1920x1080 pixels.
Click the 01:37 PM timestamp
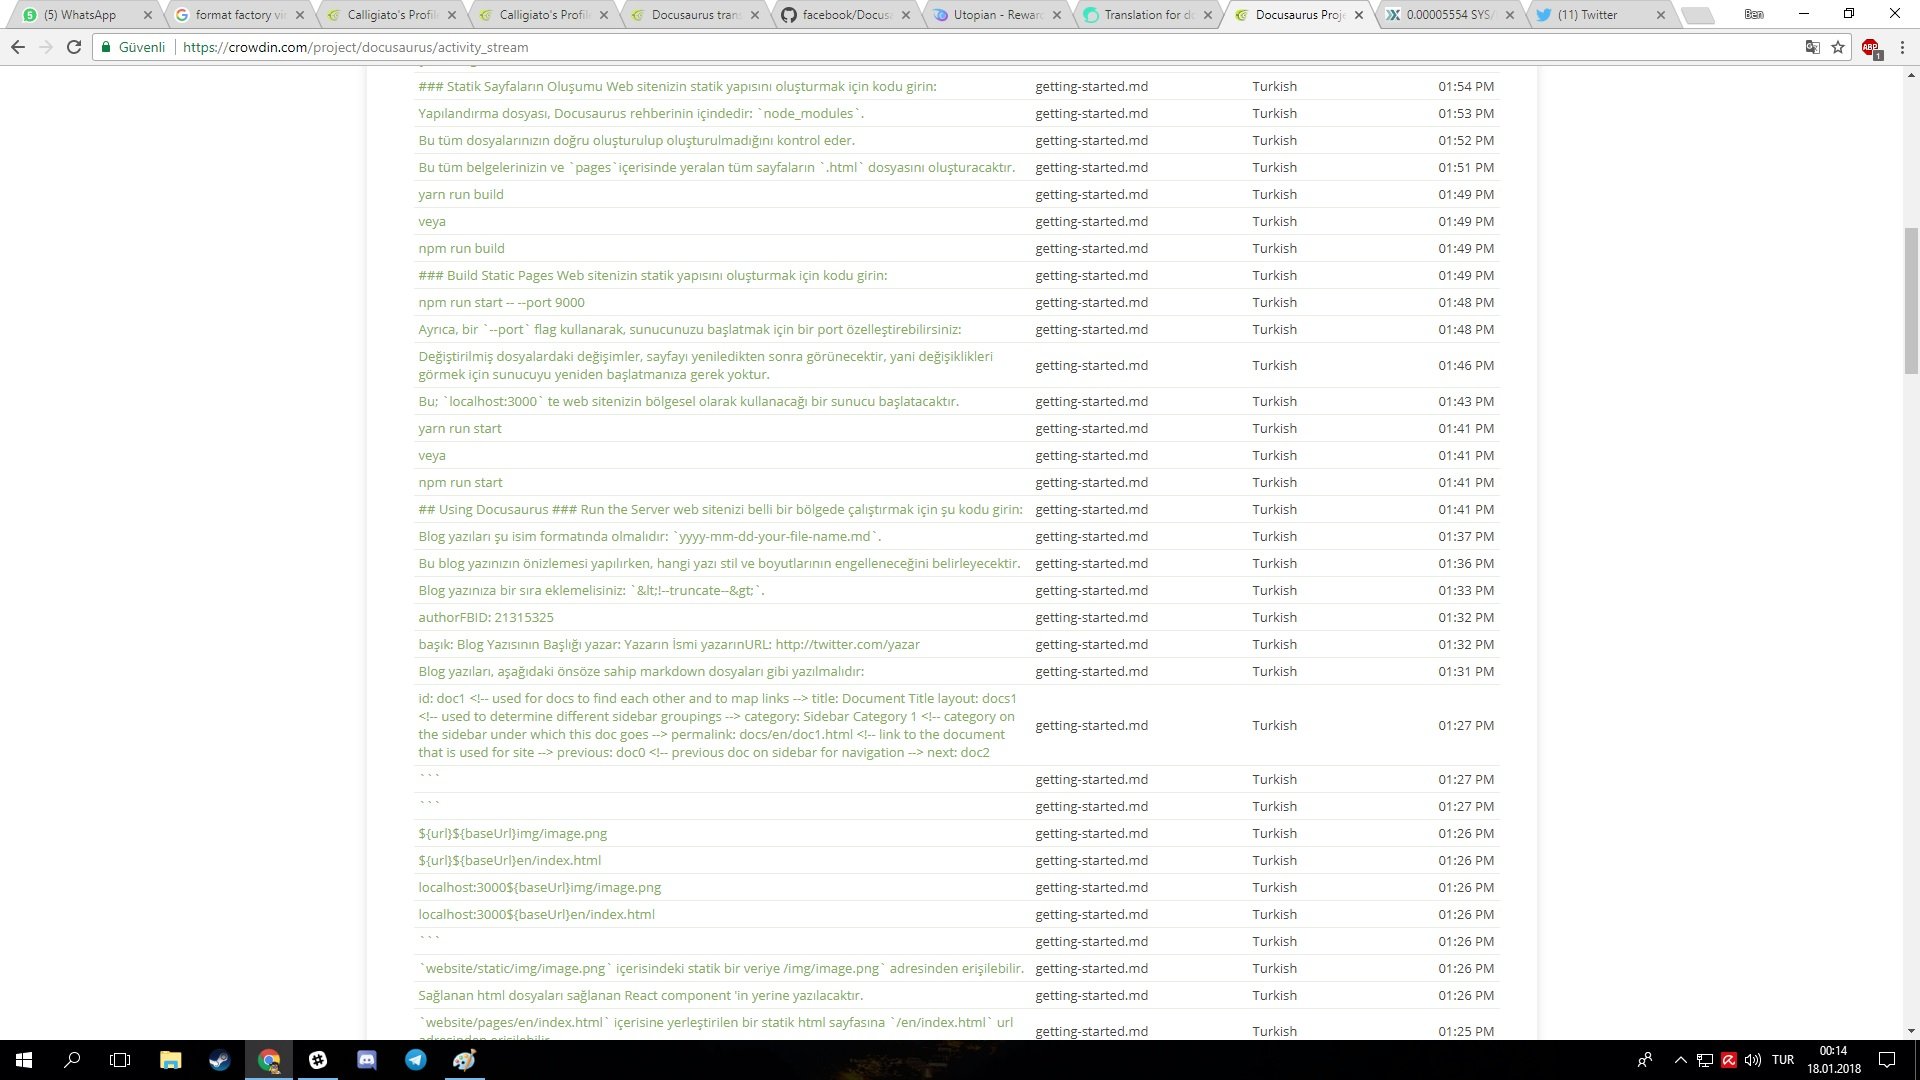pyautogui.click(x=1466, y=536)
